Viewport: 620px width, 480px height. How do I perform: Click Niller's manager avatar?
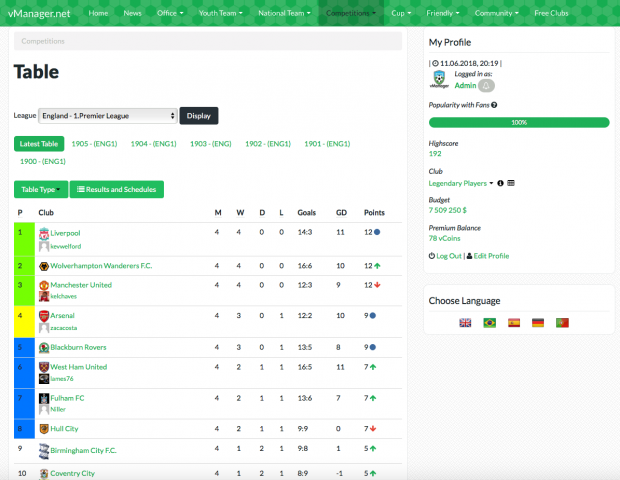point(44,410)
